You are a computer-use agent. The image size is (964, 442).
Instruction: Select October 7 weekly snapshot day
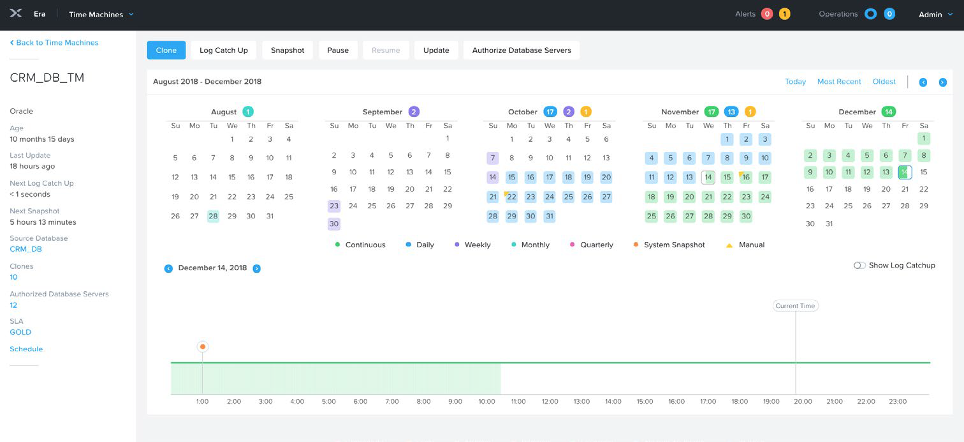(x=492, y=158)
